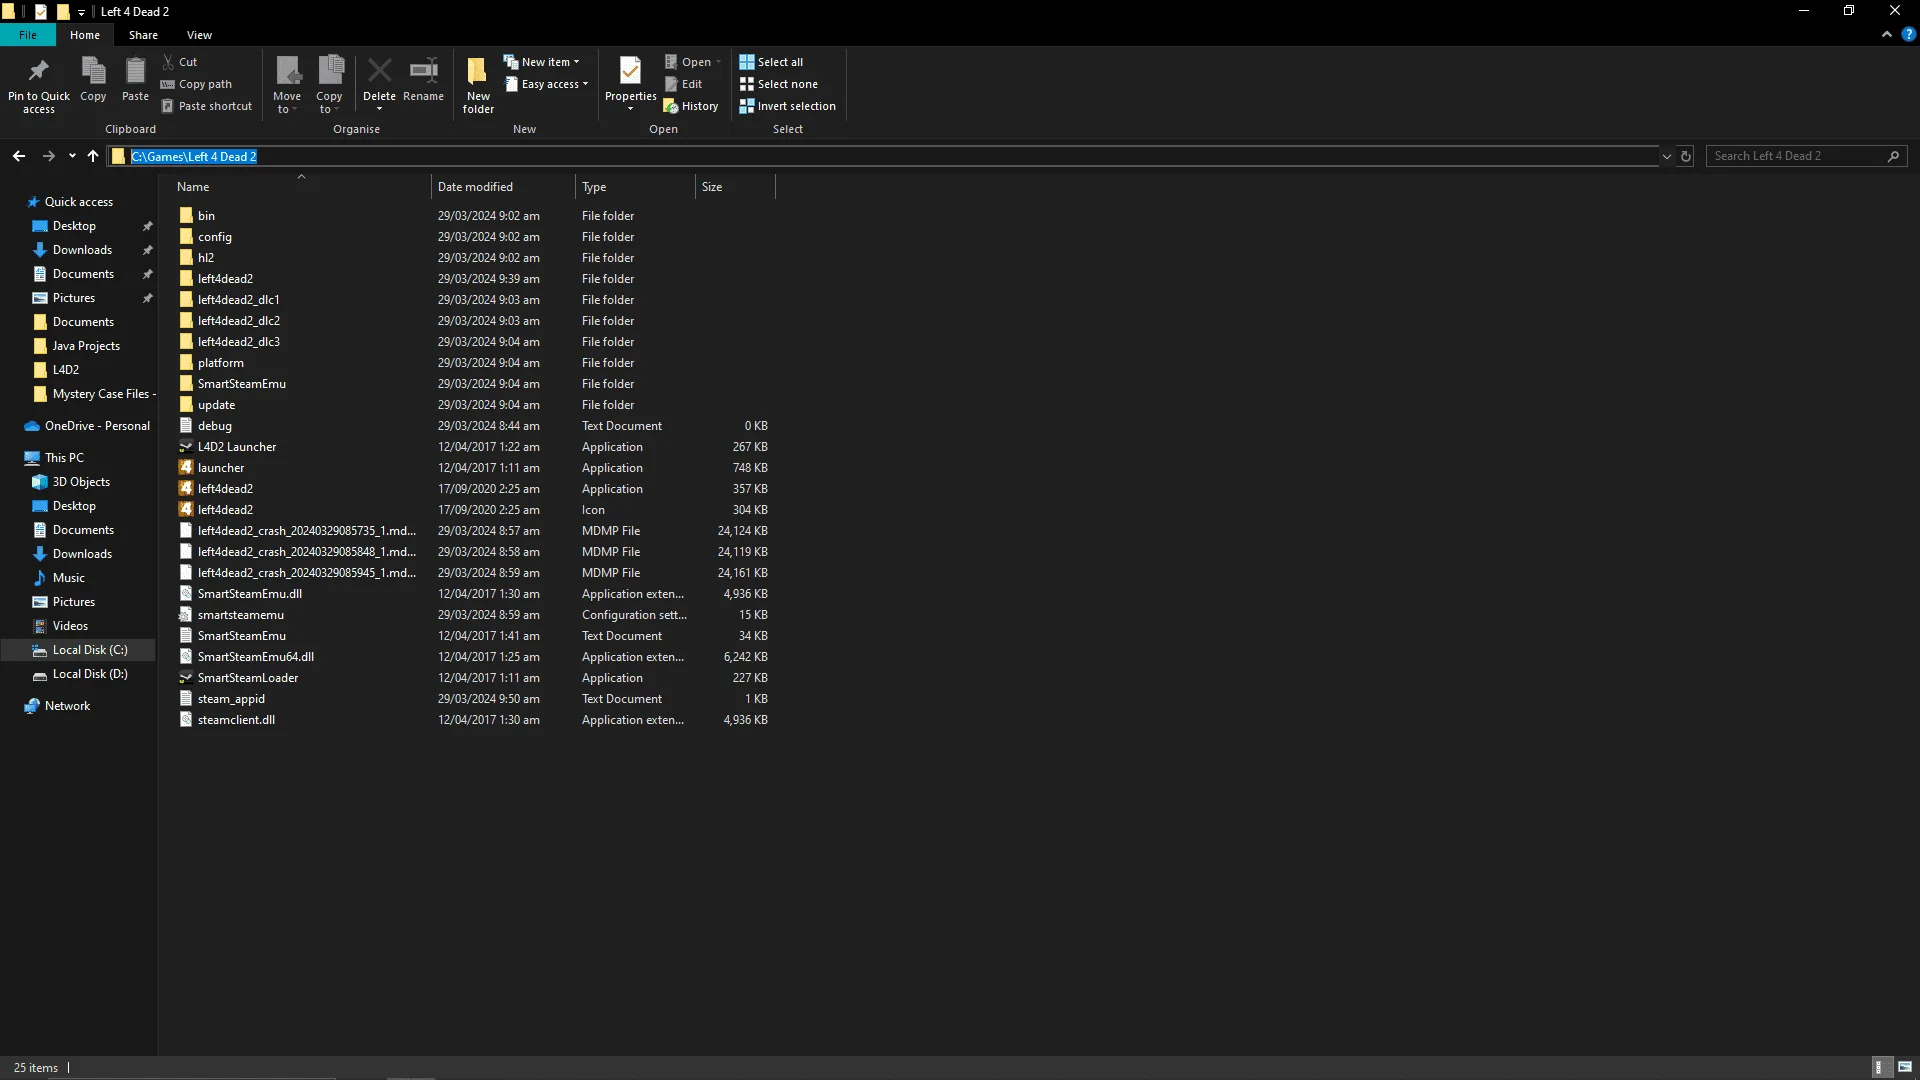The width and height of the screenshot is (1920, 1080).
Task: Open the Properties dialog
Action: click(630, 85)
